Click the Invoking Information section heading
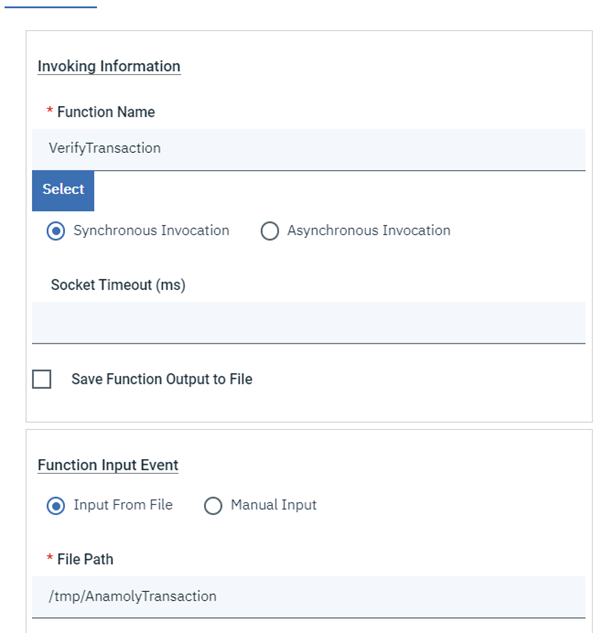The height and width of the screenshot is (633, 602). (x=109, y=67)
